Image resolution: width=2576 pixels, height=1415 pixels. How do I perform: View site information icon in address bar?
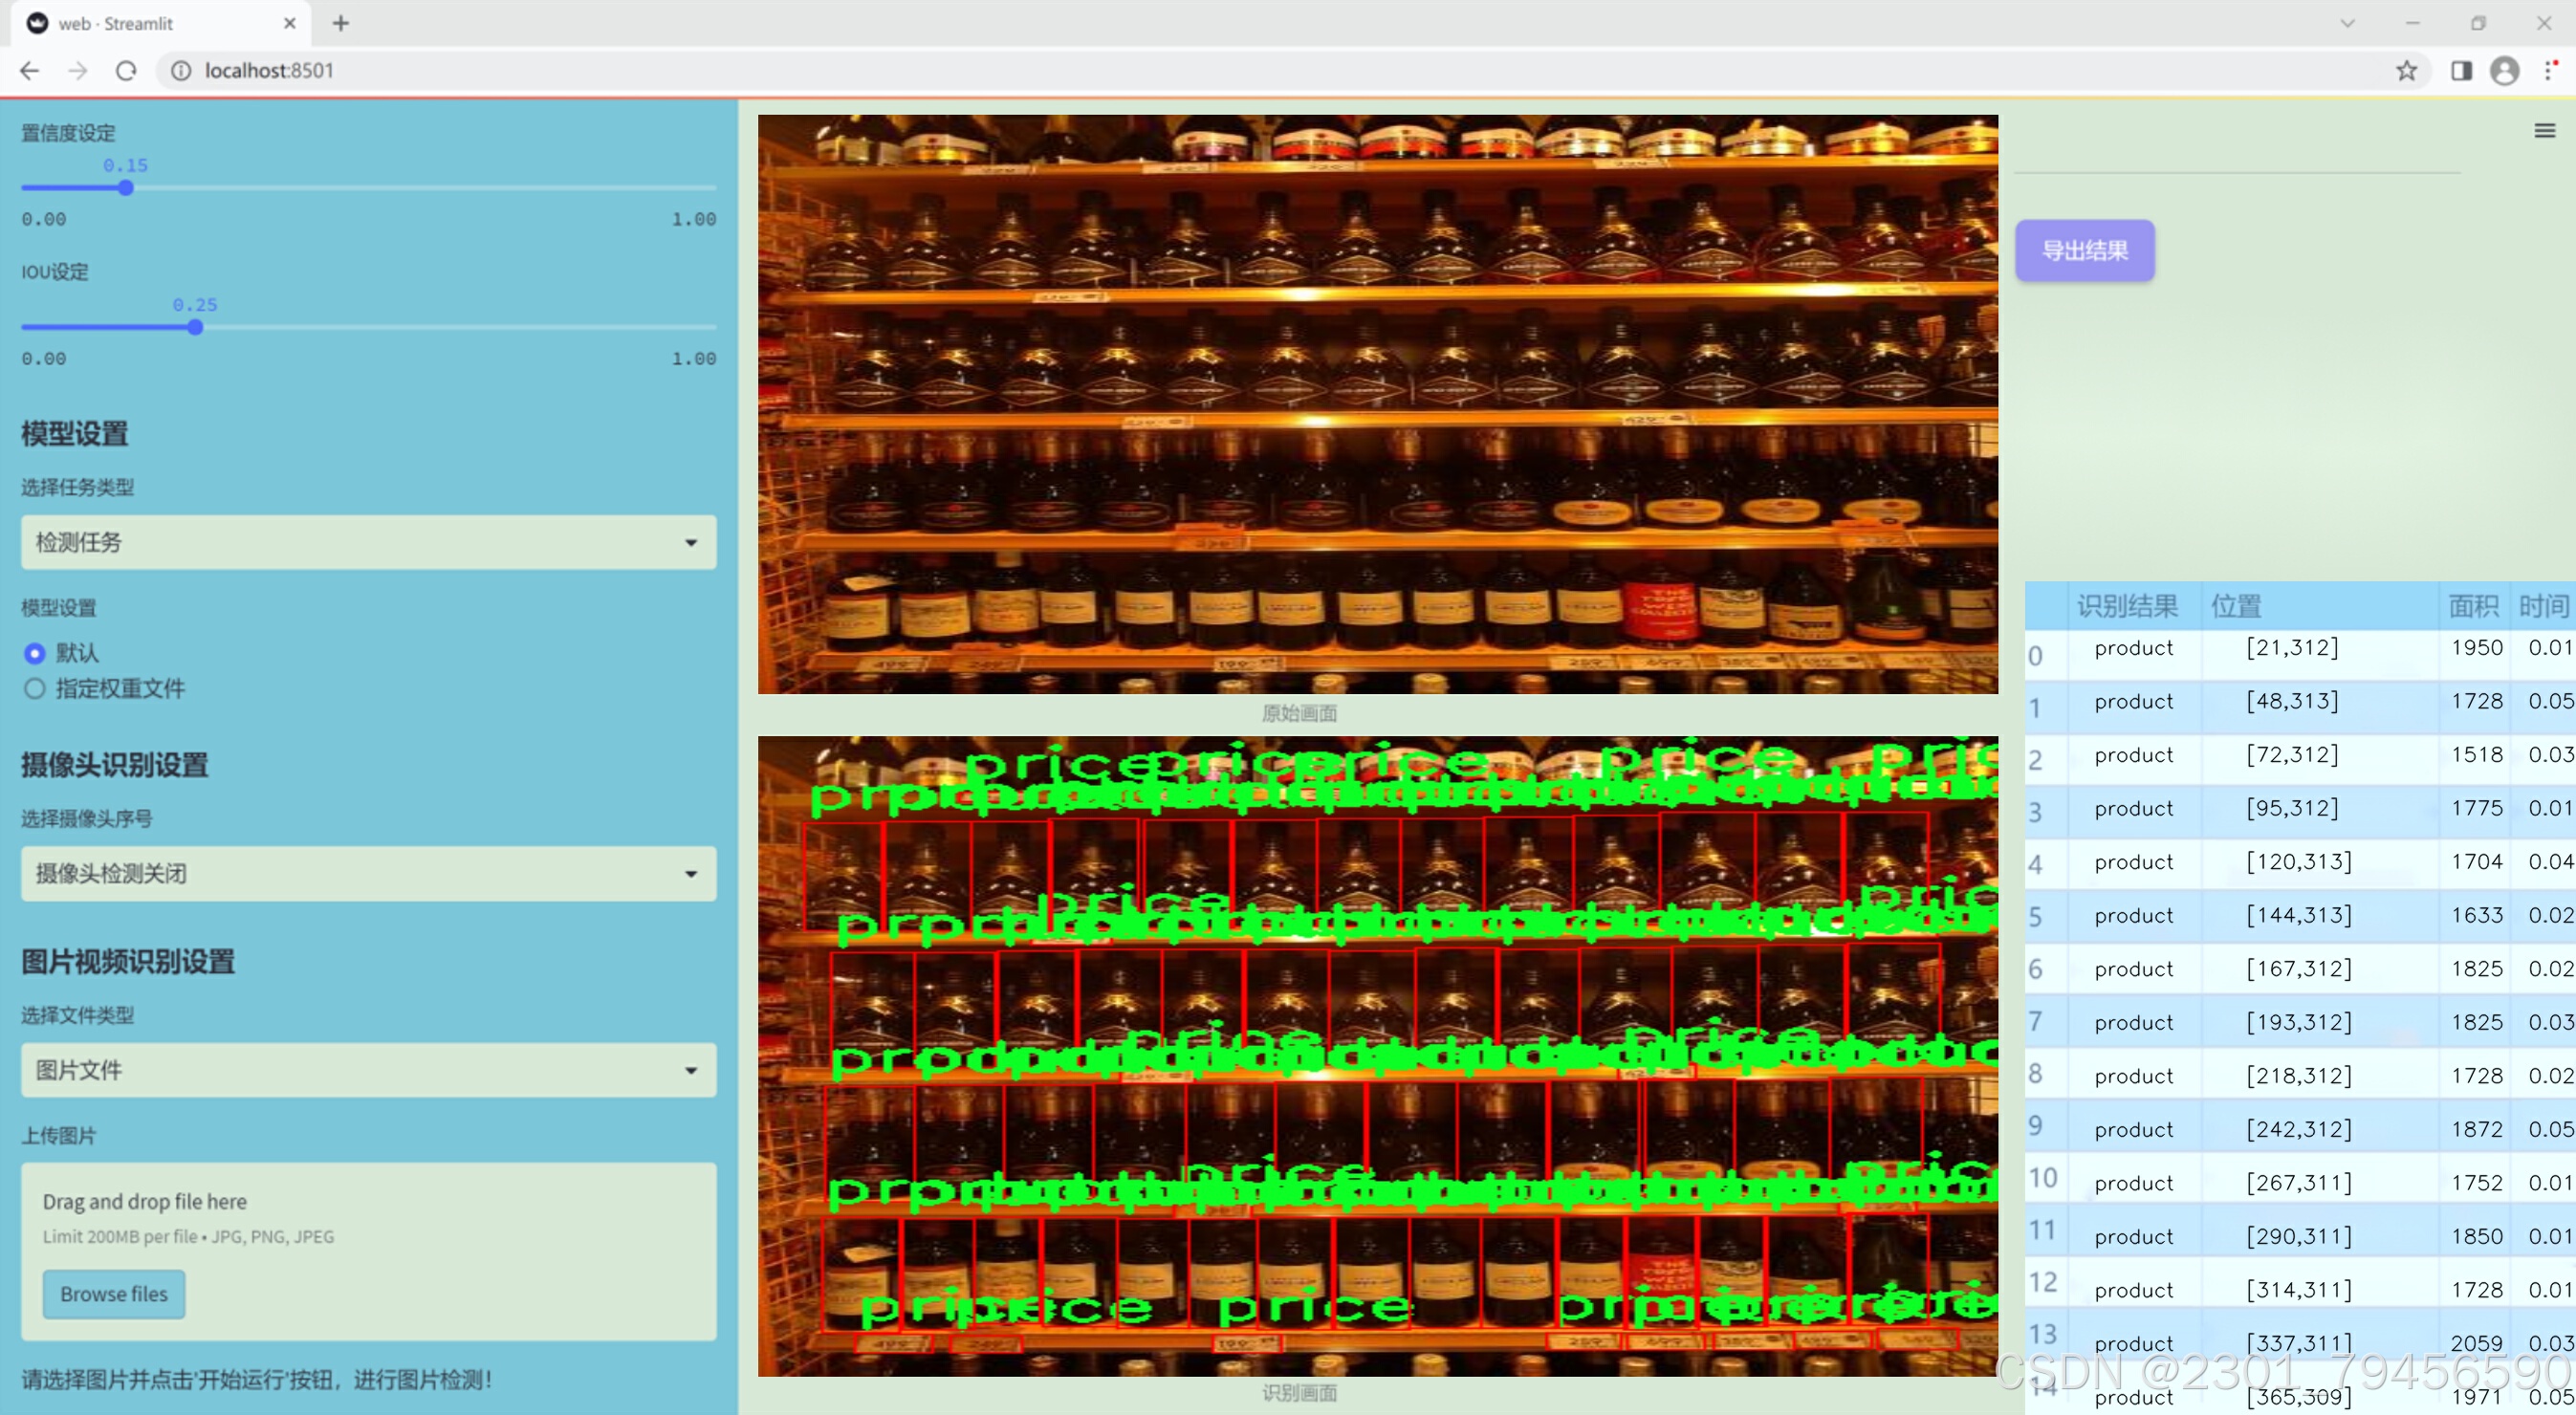181,70
